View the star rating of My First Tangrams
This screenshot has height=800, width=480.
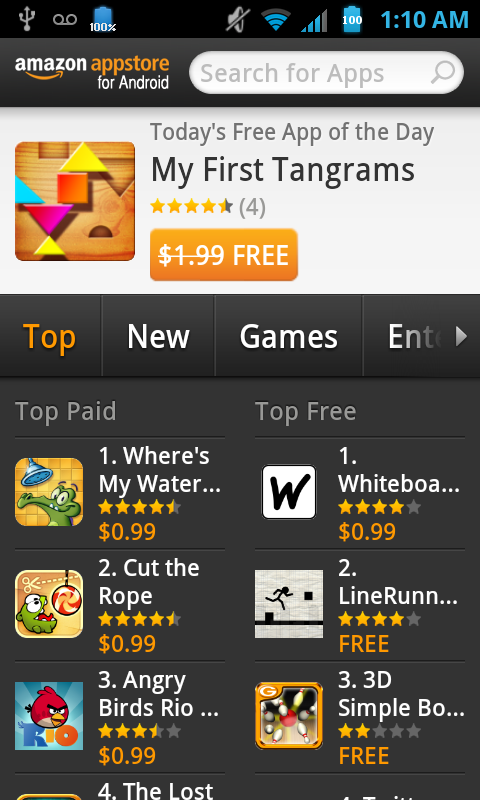point(191,207)
